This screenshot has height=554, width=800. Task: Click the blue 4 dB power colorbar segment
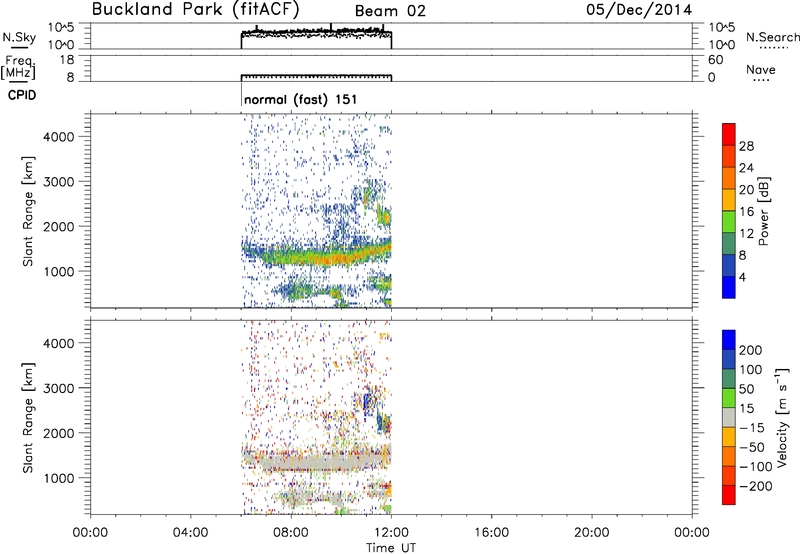pyautogui.click(x=729, y=287)
